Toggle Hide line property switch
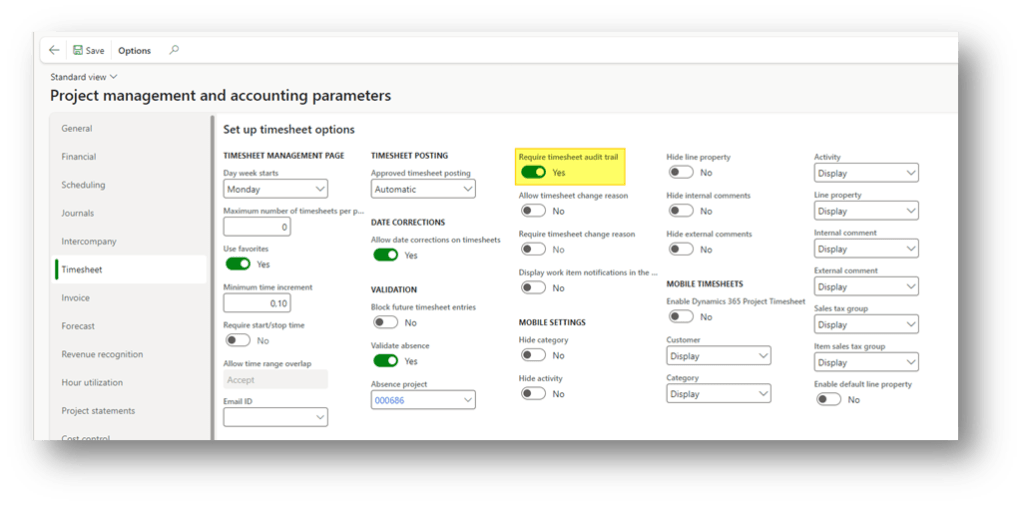 tap(681, 173)
